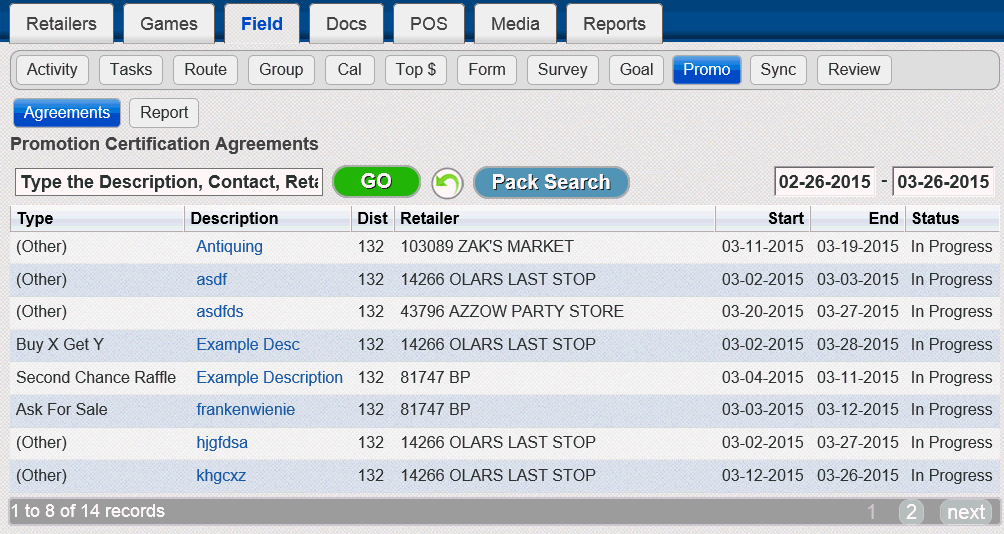This screenshot has height=534, width=1004.
Task: Click the 03-11-2015 start date of Antiquing
Action: [x=763, y=247]
